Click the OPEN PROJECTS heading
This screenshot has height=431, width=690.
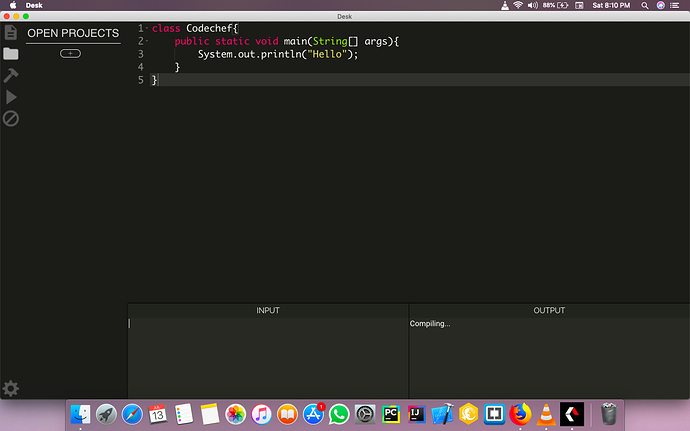click(x=73, y=33)
